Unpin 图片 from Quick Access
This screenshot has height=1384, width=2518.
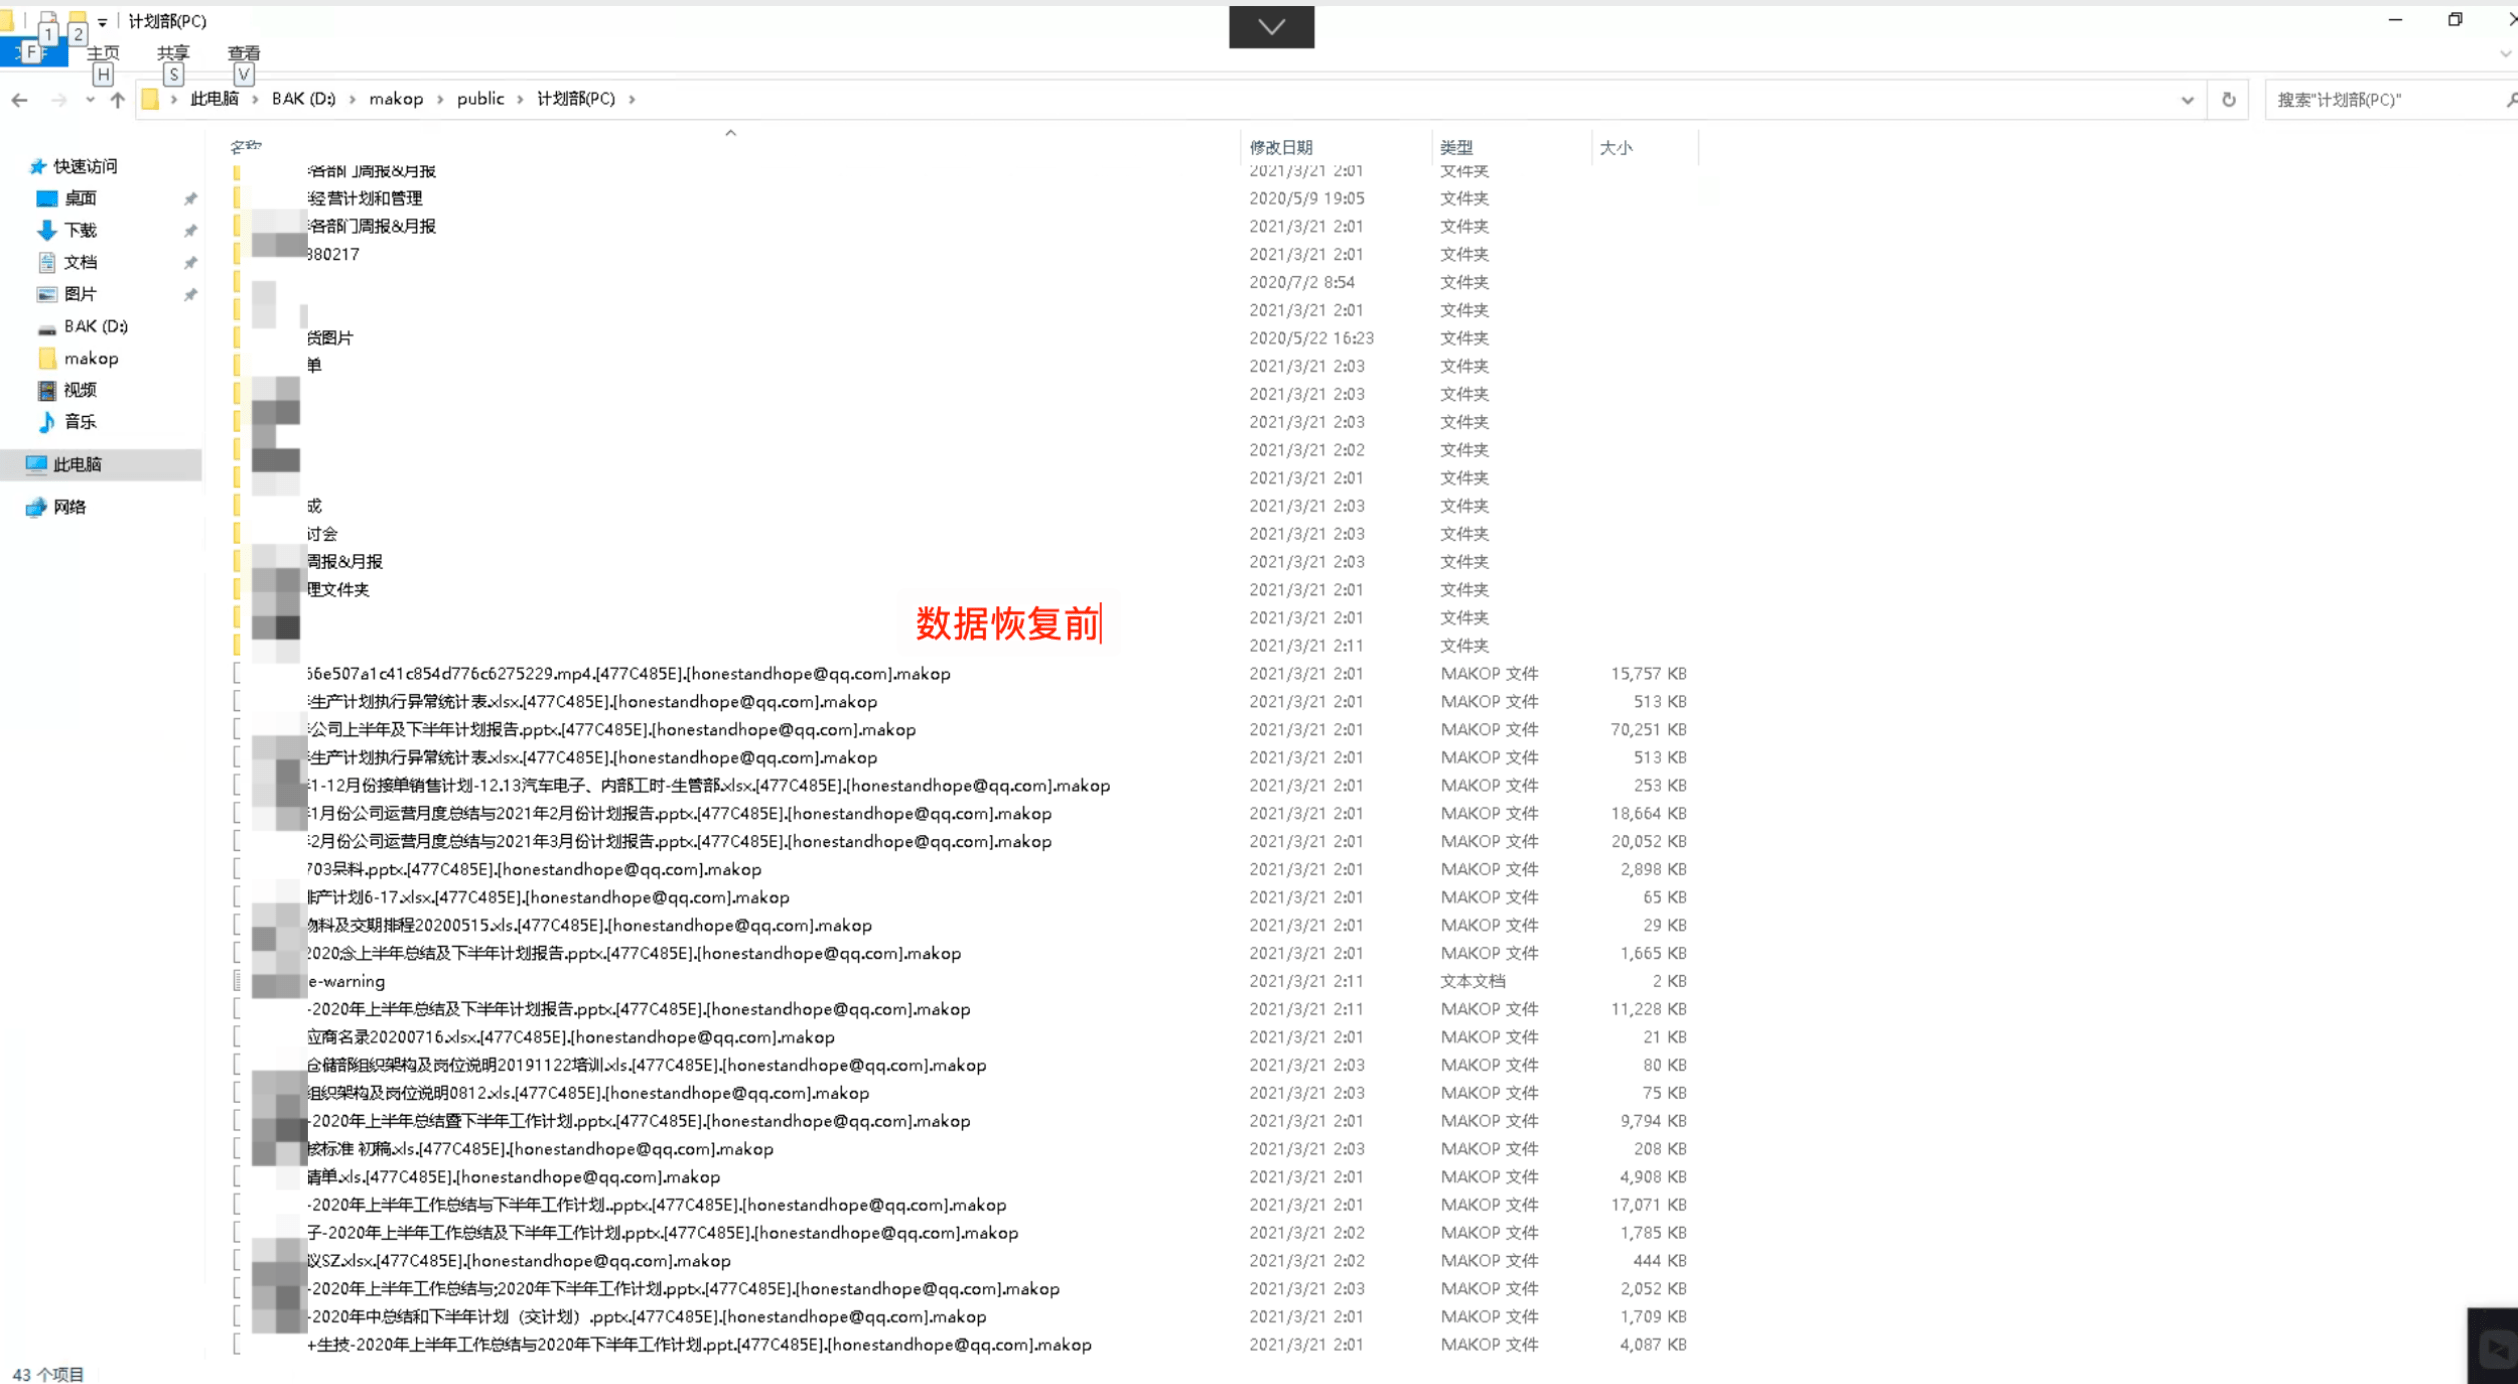point(191,294)
